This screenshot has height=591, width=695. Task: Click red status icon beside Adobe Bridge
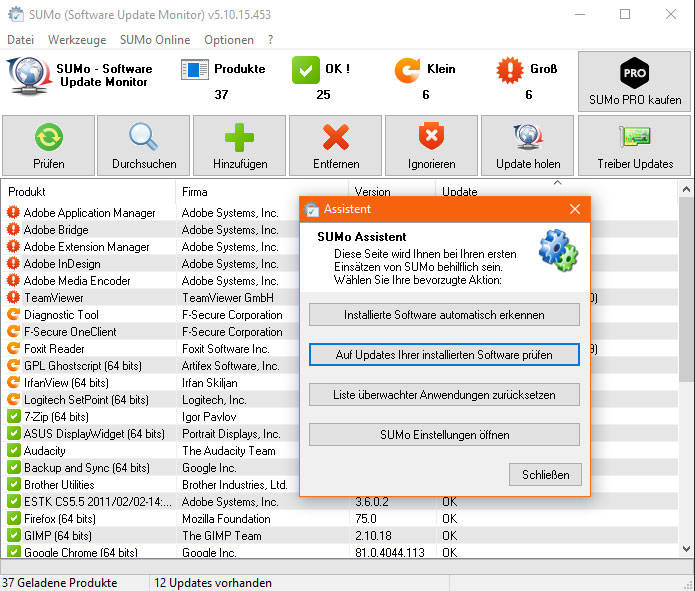(13, 229)
